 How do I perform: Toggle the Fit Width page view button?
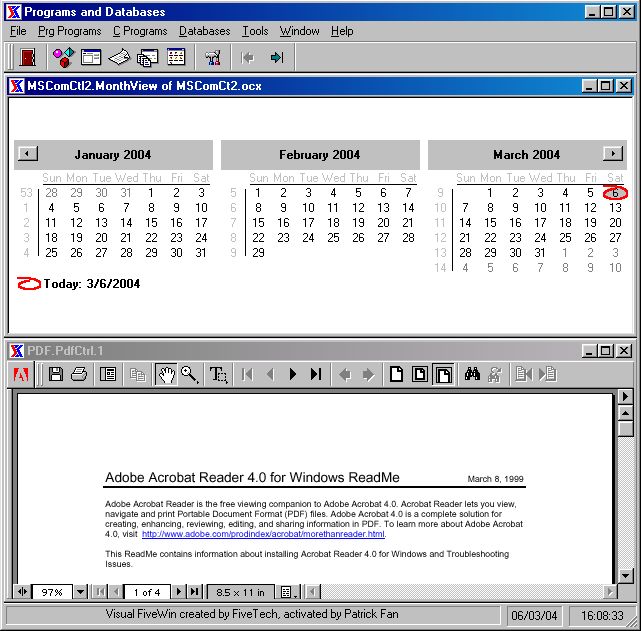coord(443,374)
